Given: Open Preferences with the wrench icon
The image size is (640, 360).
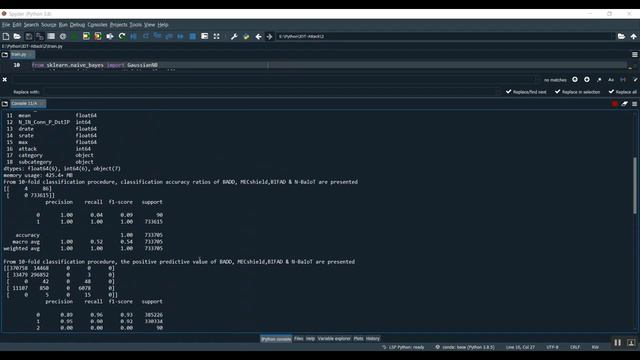Looking at the screenshot, I should (234, 36).
